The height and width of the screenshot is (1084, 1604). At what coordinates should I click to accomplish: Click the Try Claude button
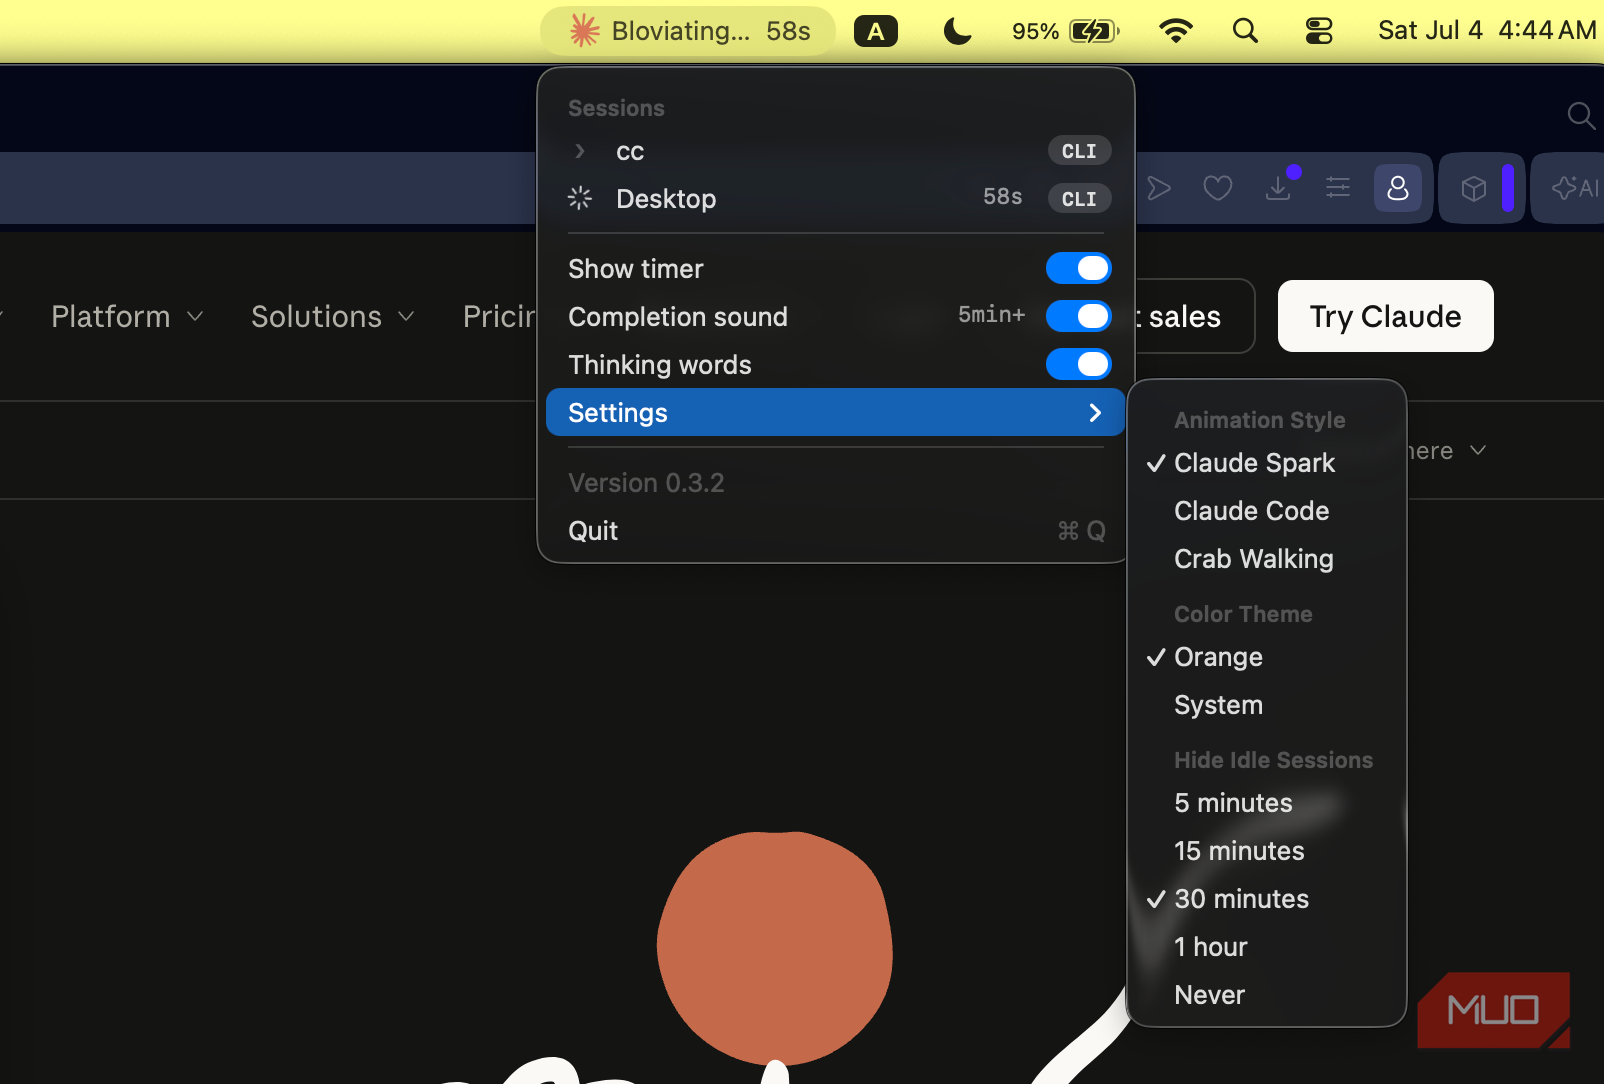coord(1386,316)
